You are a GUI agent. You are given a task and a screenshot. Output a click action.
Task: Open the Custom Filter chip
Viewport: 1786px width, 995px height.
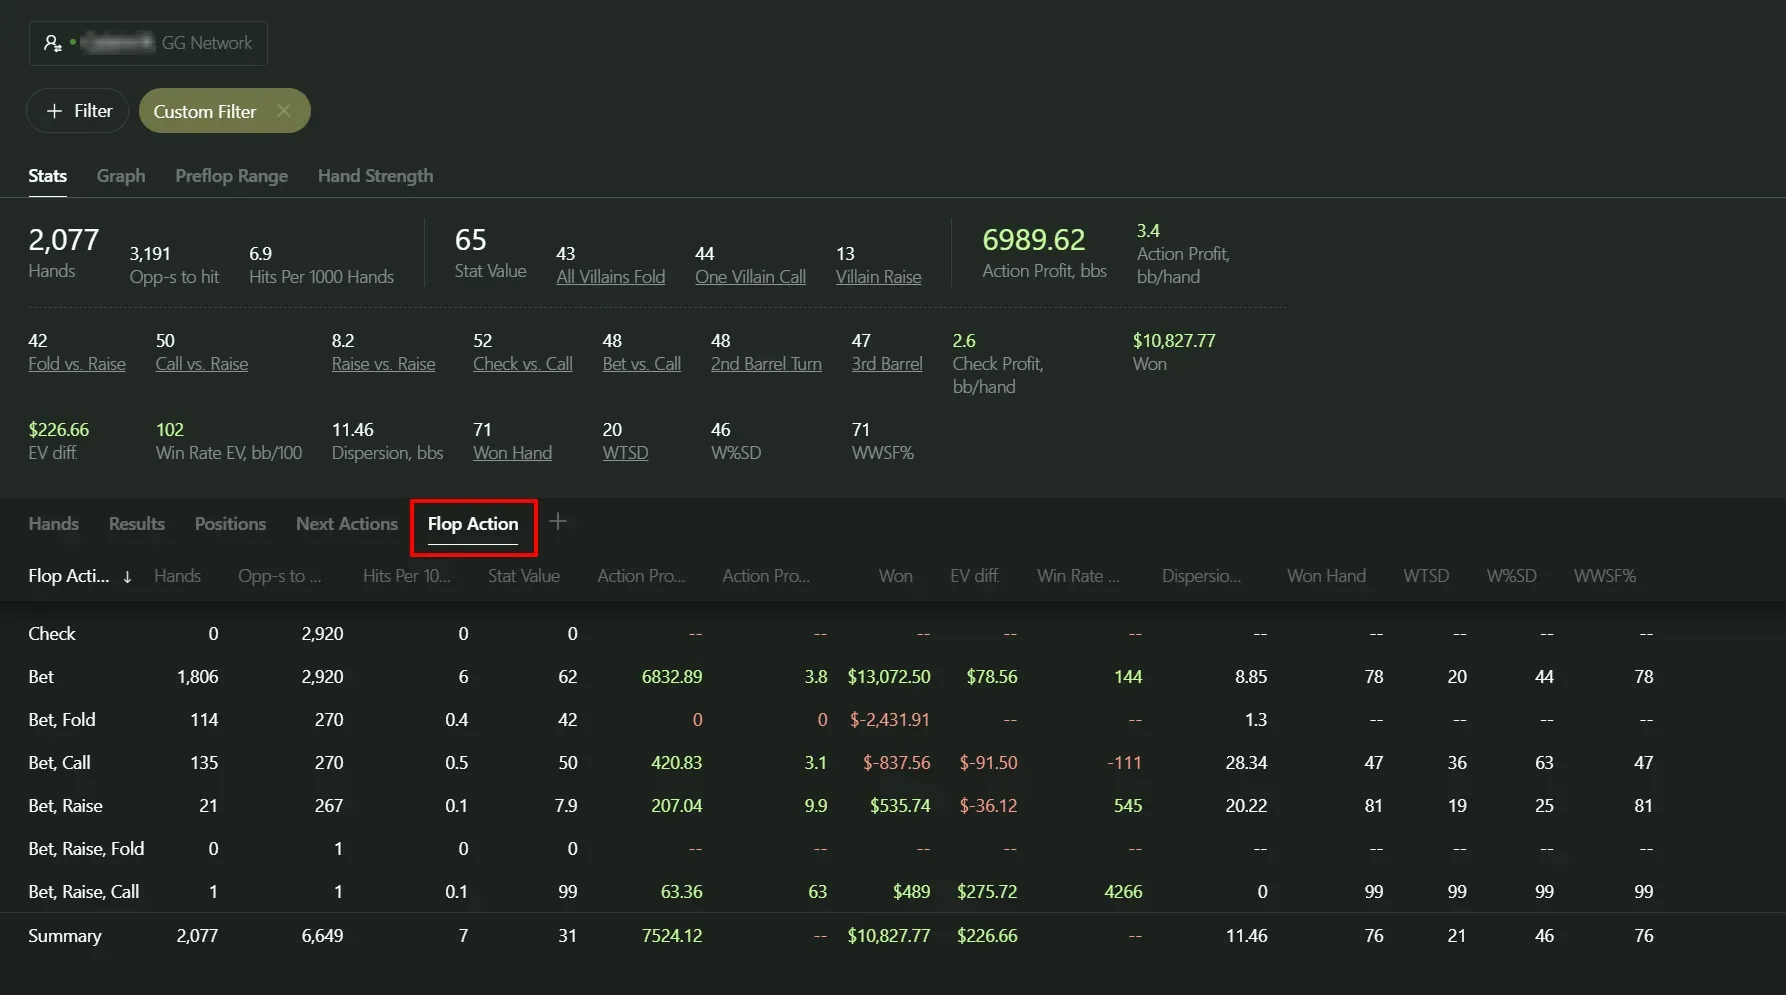(205, 111)
